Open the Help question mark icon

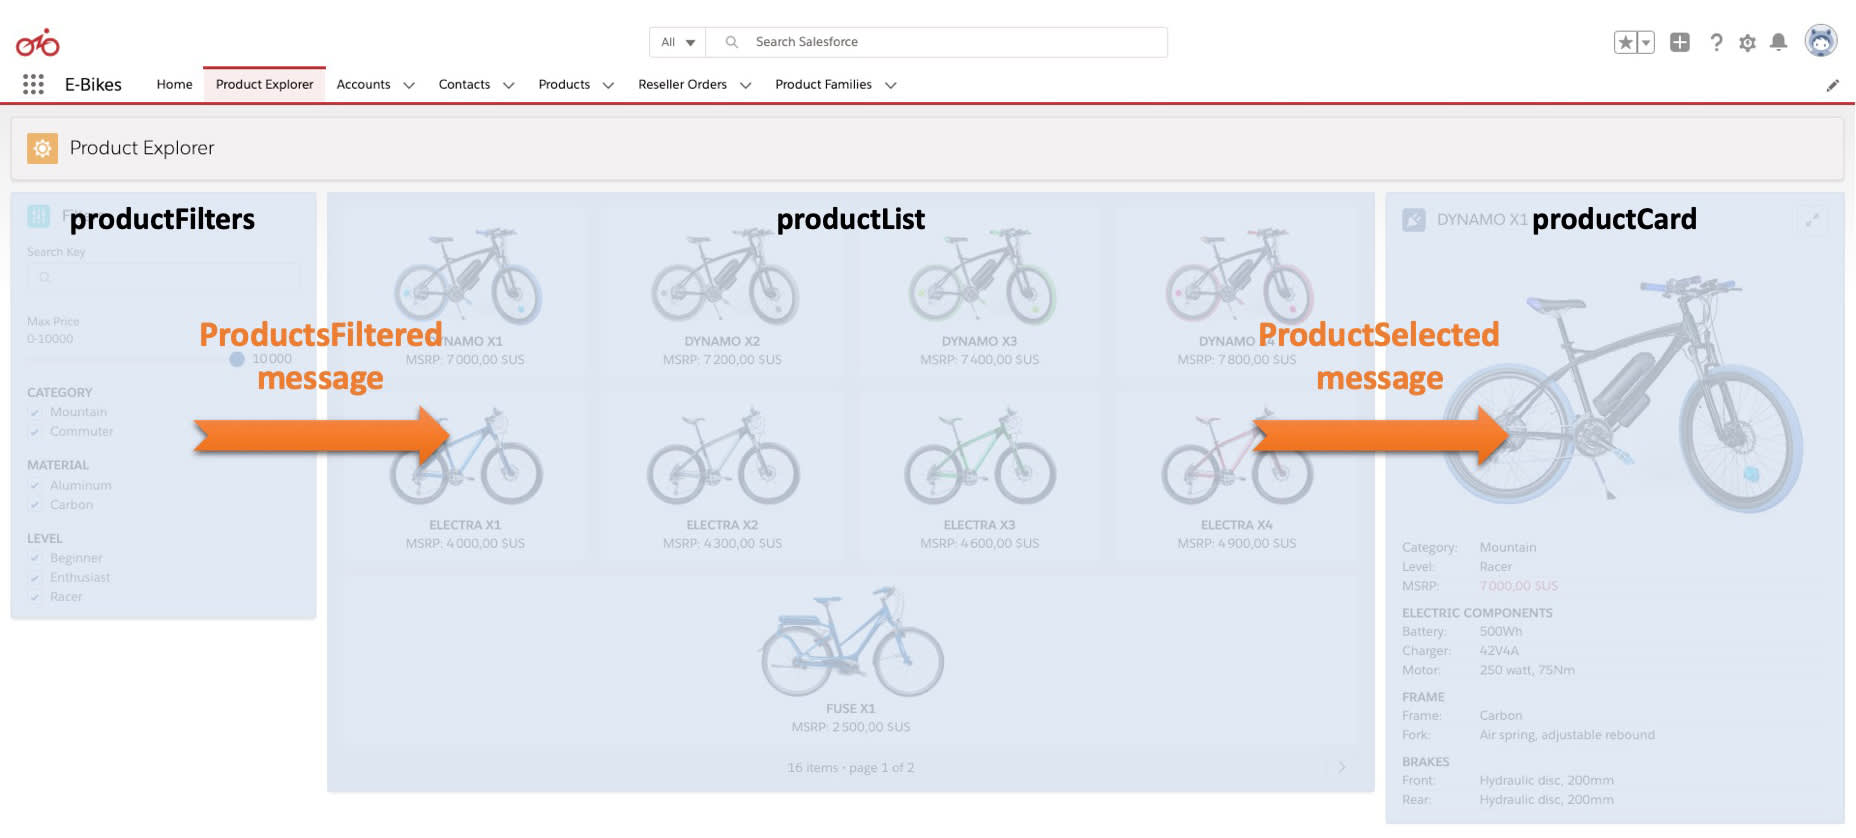(1716, 42)
